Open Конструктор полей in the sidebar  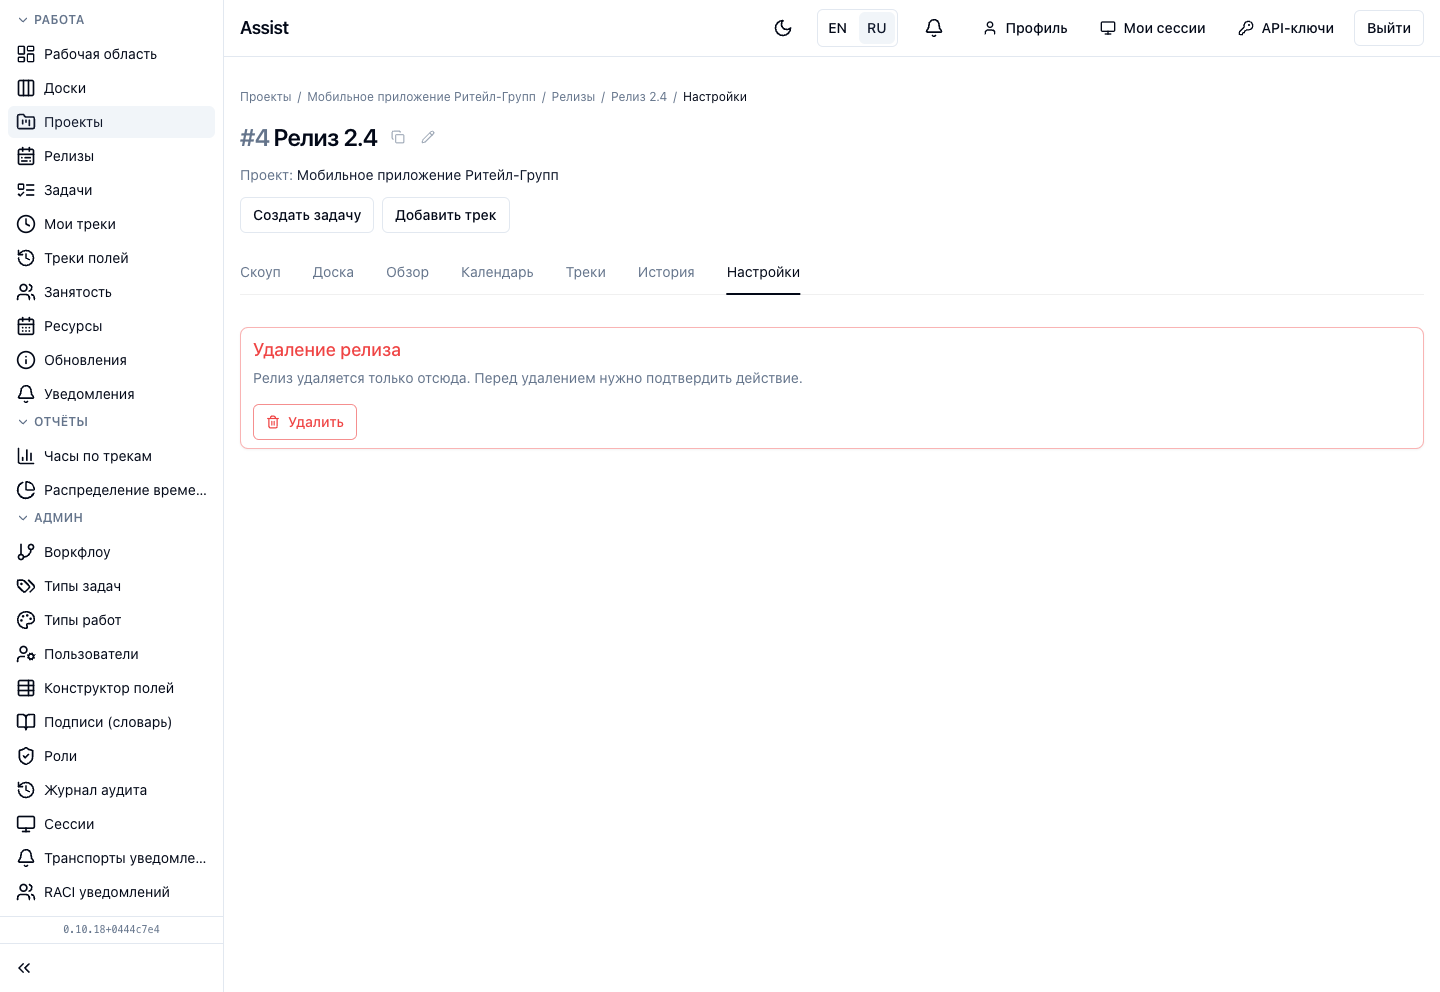point(111,688)
